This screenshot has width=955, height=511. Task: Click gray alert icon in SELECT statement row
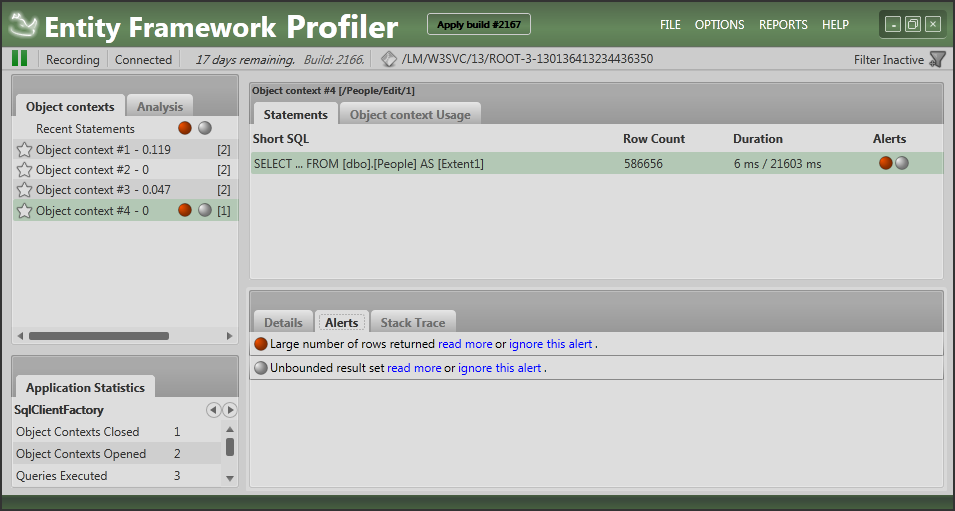[x=902, y=163]
